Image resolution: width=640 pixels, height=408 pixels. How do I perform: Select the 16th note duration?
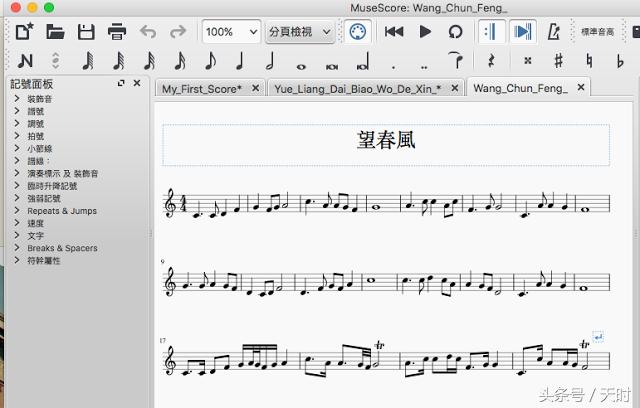[x=180, y=61]
